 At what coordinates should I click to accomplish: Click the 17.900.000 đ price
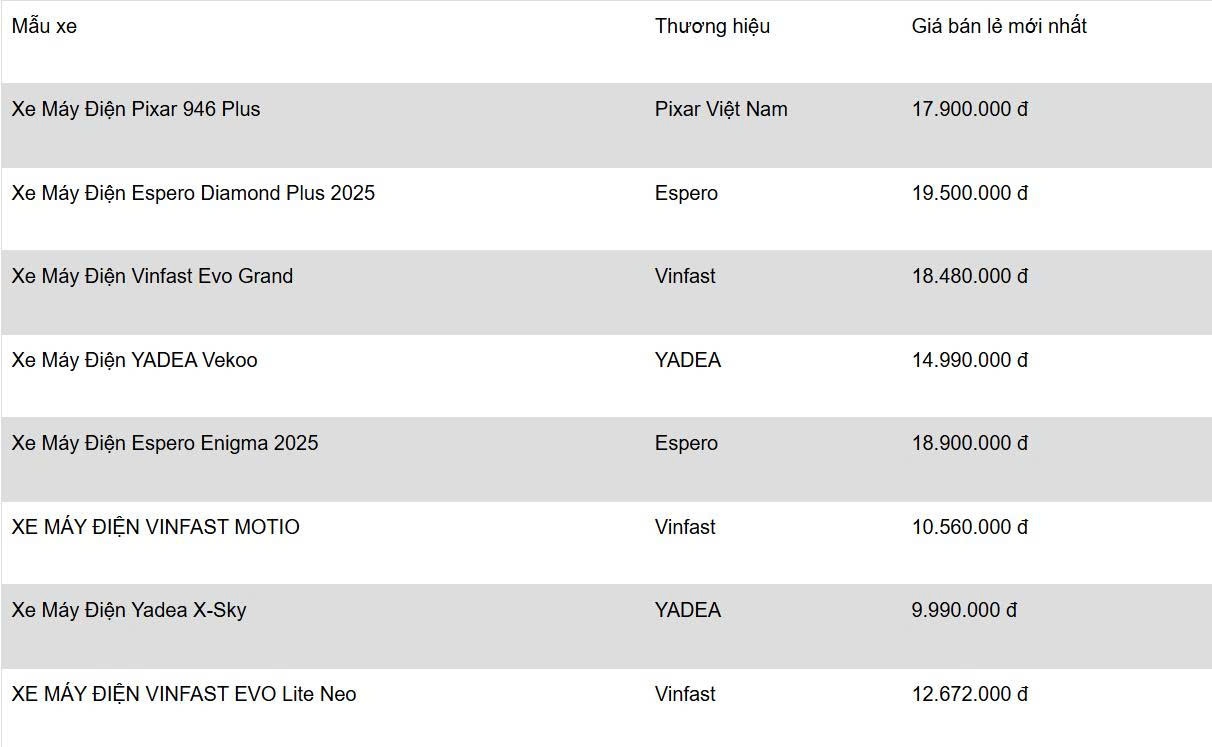tap(969, 110)
